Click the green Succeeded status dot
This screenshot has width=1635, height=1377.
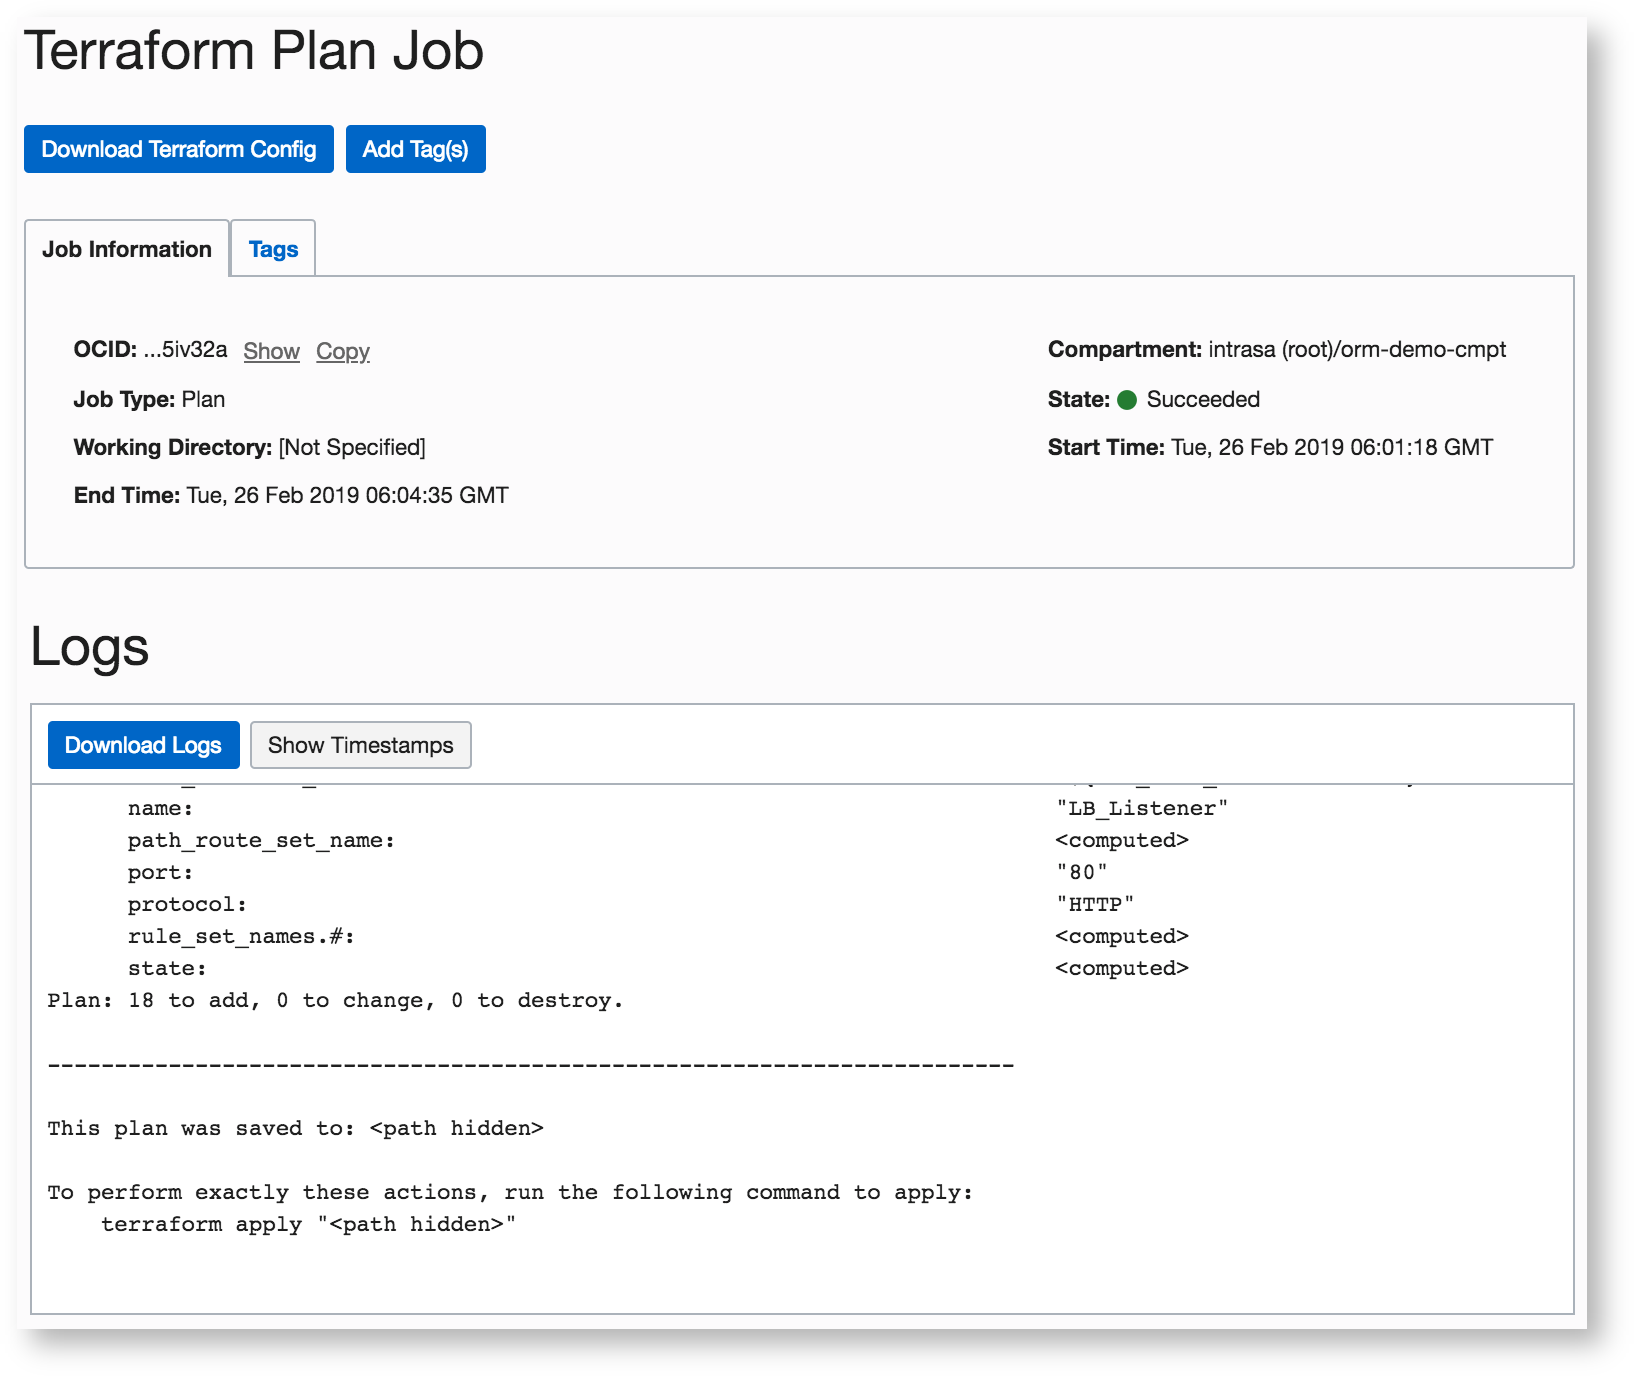[1127, 400]
